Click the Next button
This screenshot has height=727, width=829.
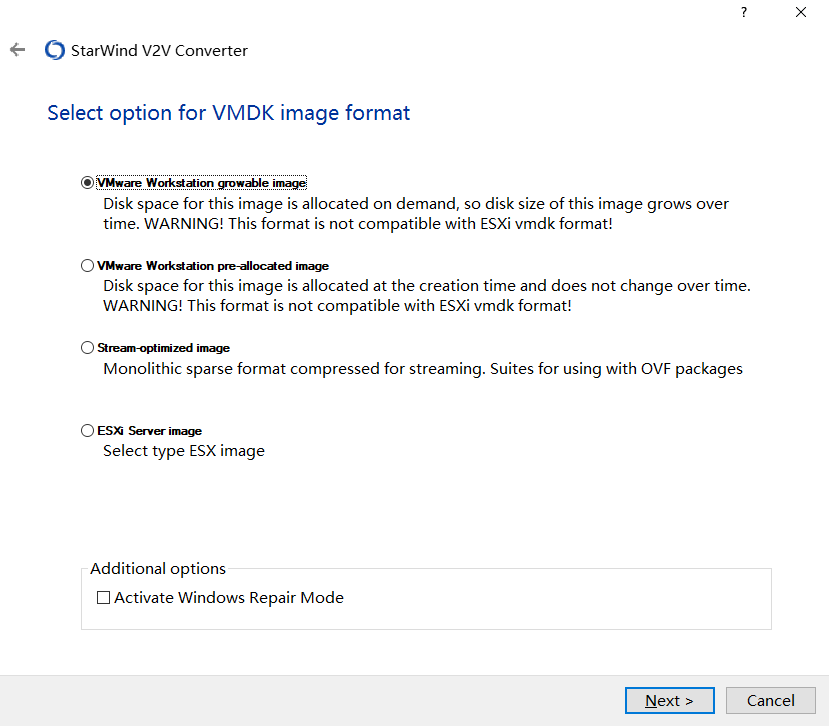(x=670, y=700)
